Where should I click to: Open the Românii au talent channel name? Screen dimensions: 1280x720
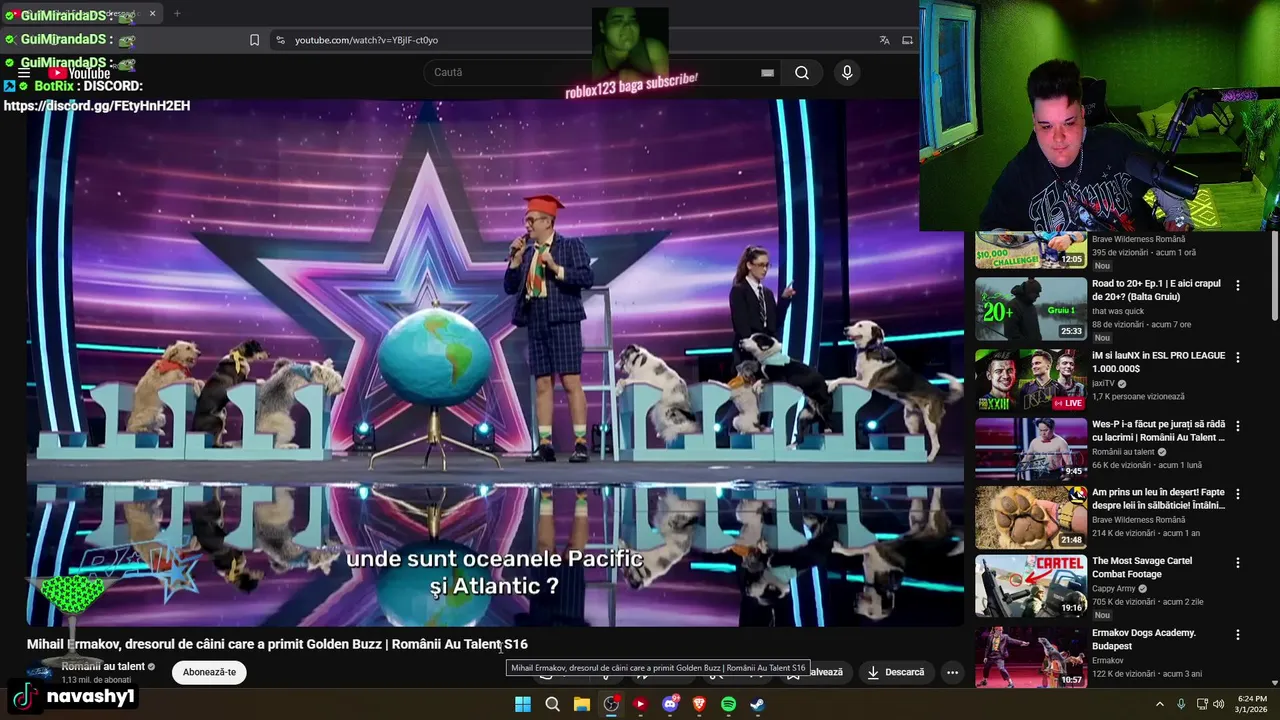(x=103, y=666)
